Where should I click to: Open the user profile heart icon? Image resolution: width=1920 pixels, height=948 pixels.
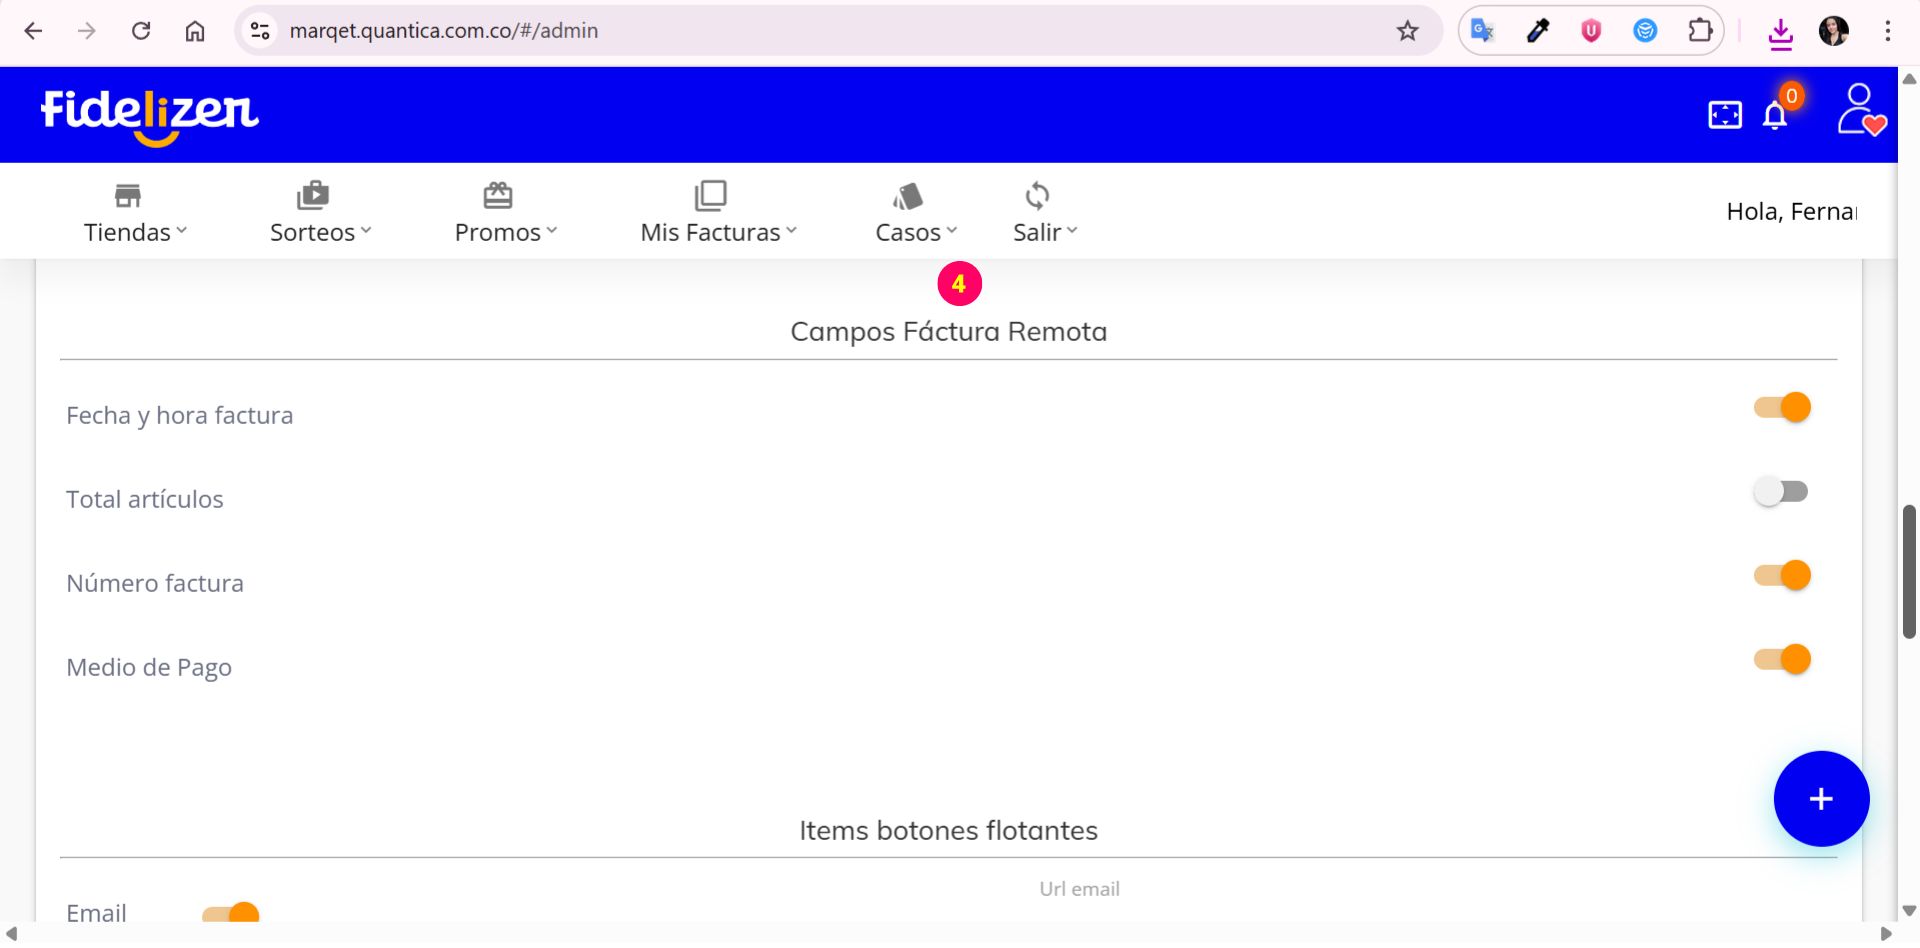coord(1860,110)
